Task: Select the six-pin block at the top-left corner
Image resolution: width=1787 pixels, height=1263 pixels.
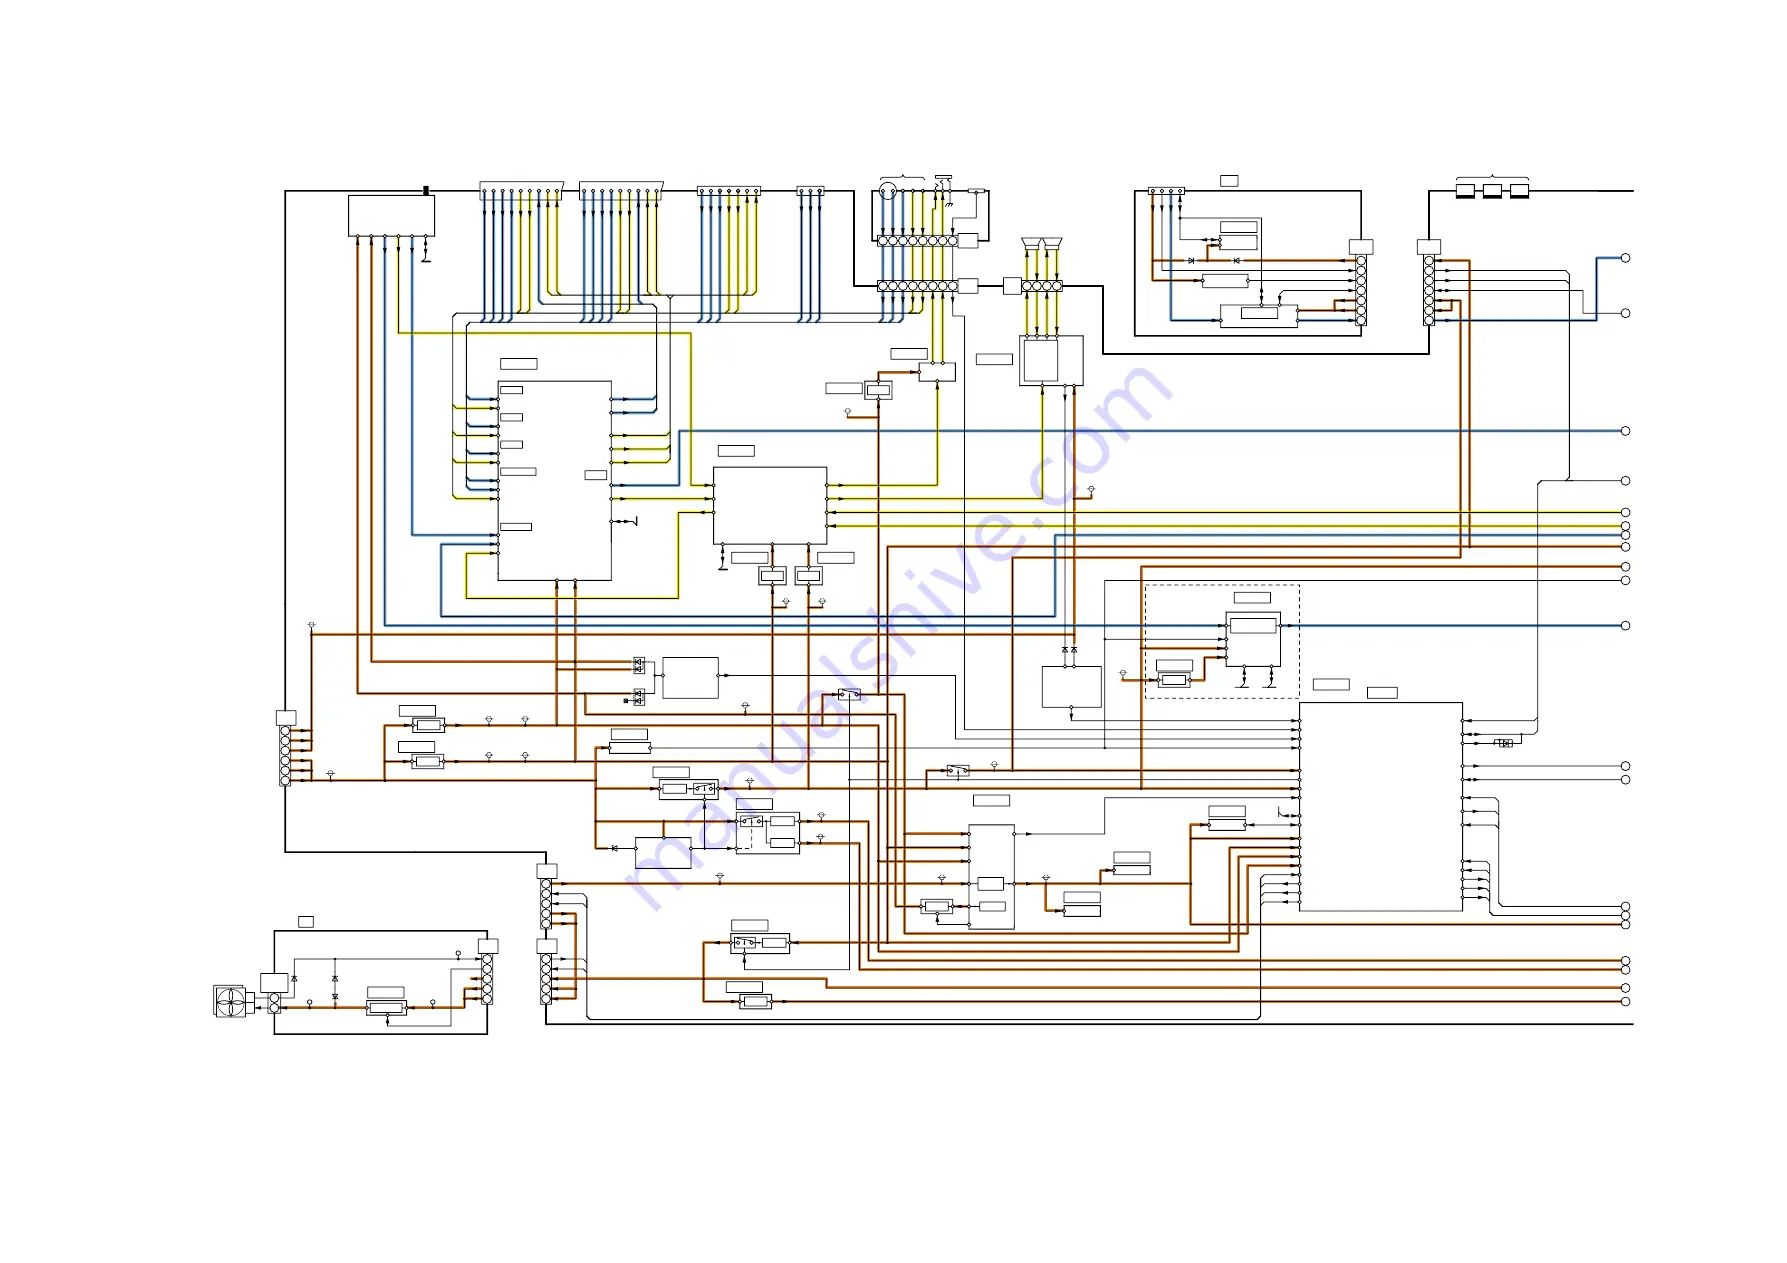Action: pos(391,216)
